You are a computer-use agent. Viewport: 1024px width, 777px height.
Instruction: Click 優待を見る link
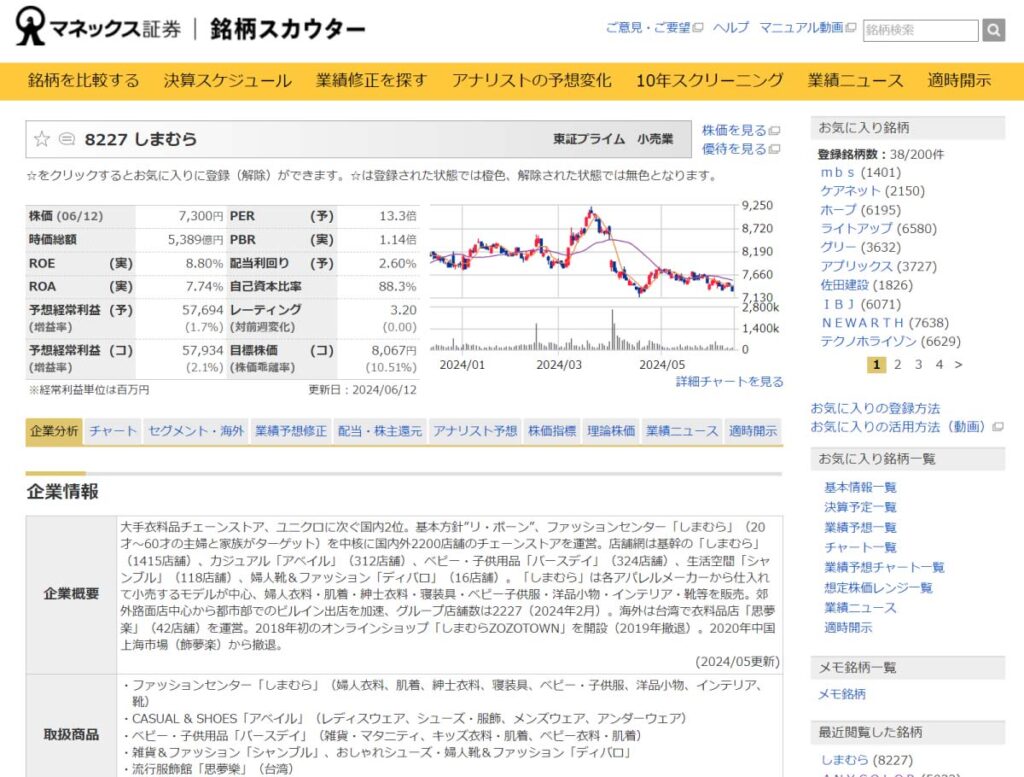734,150
